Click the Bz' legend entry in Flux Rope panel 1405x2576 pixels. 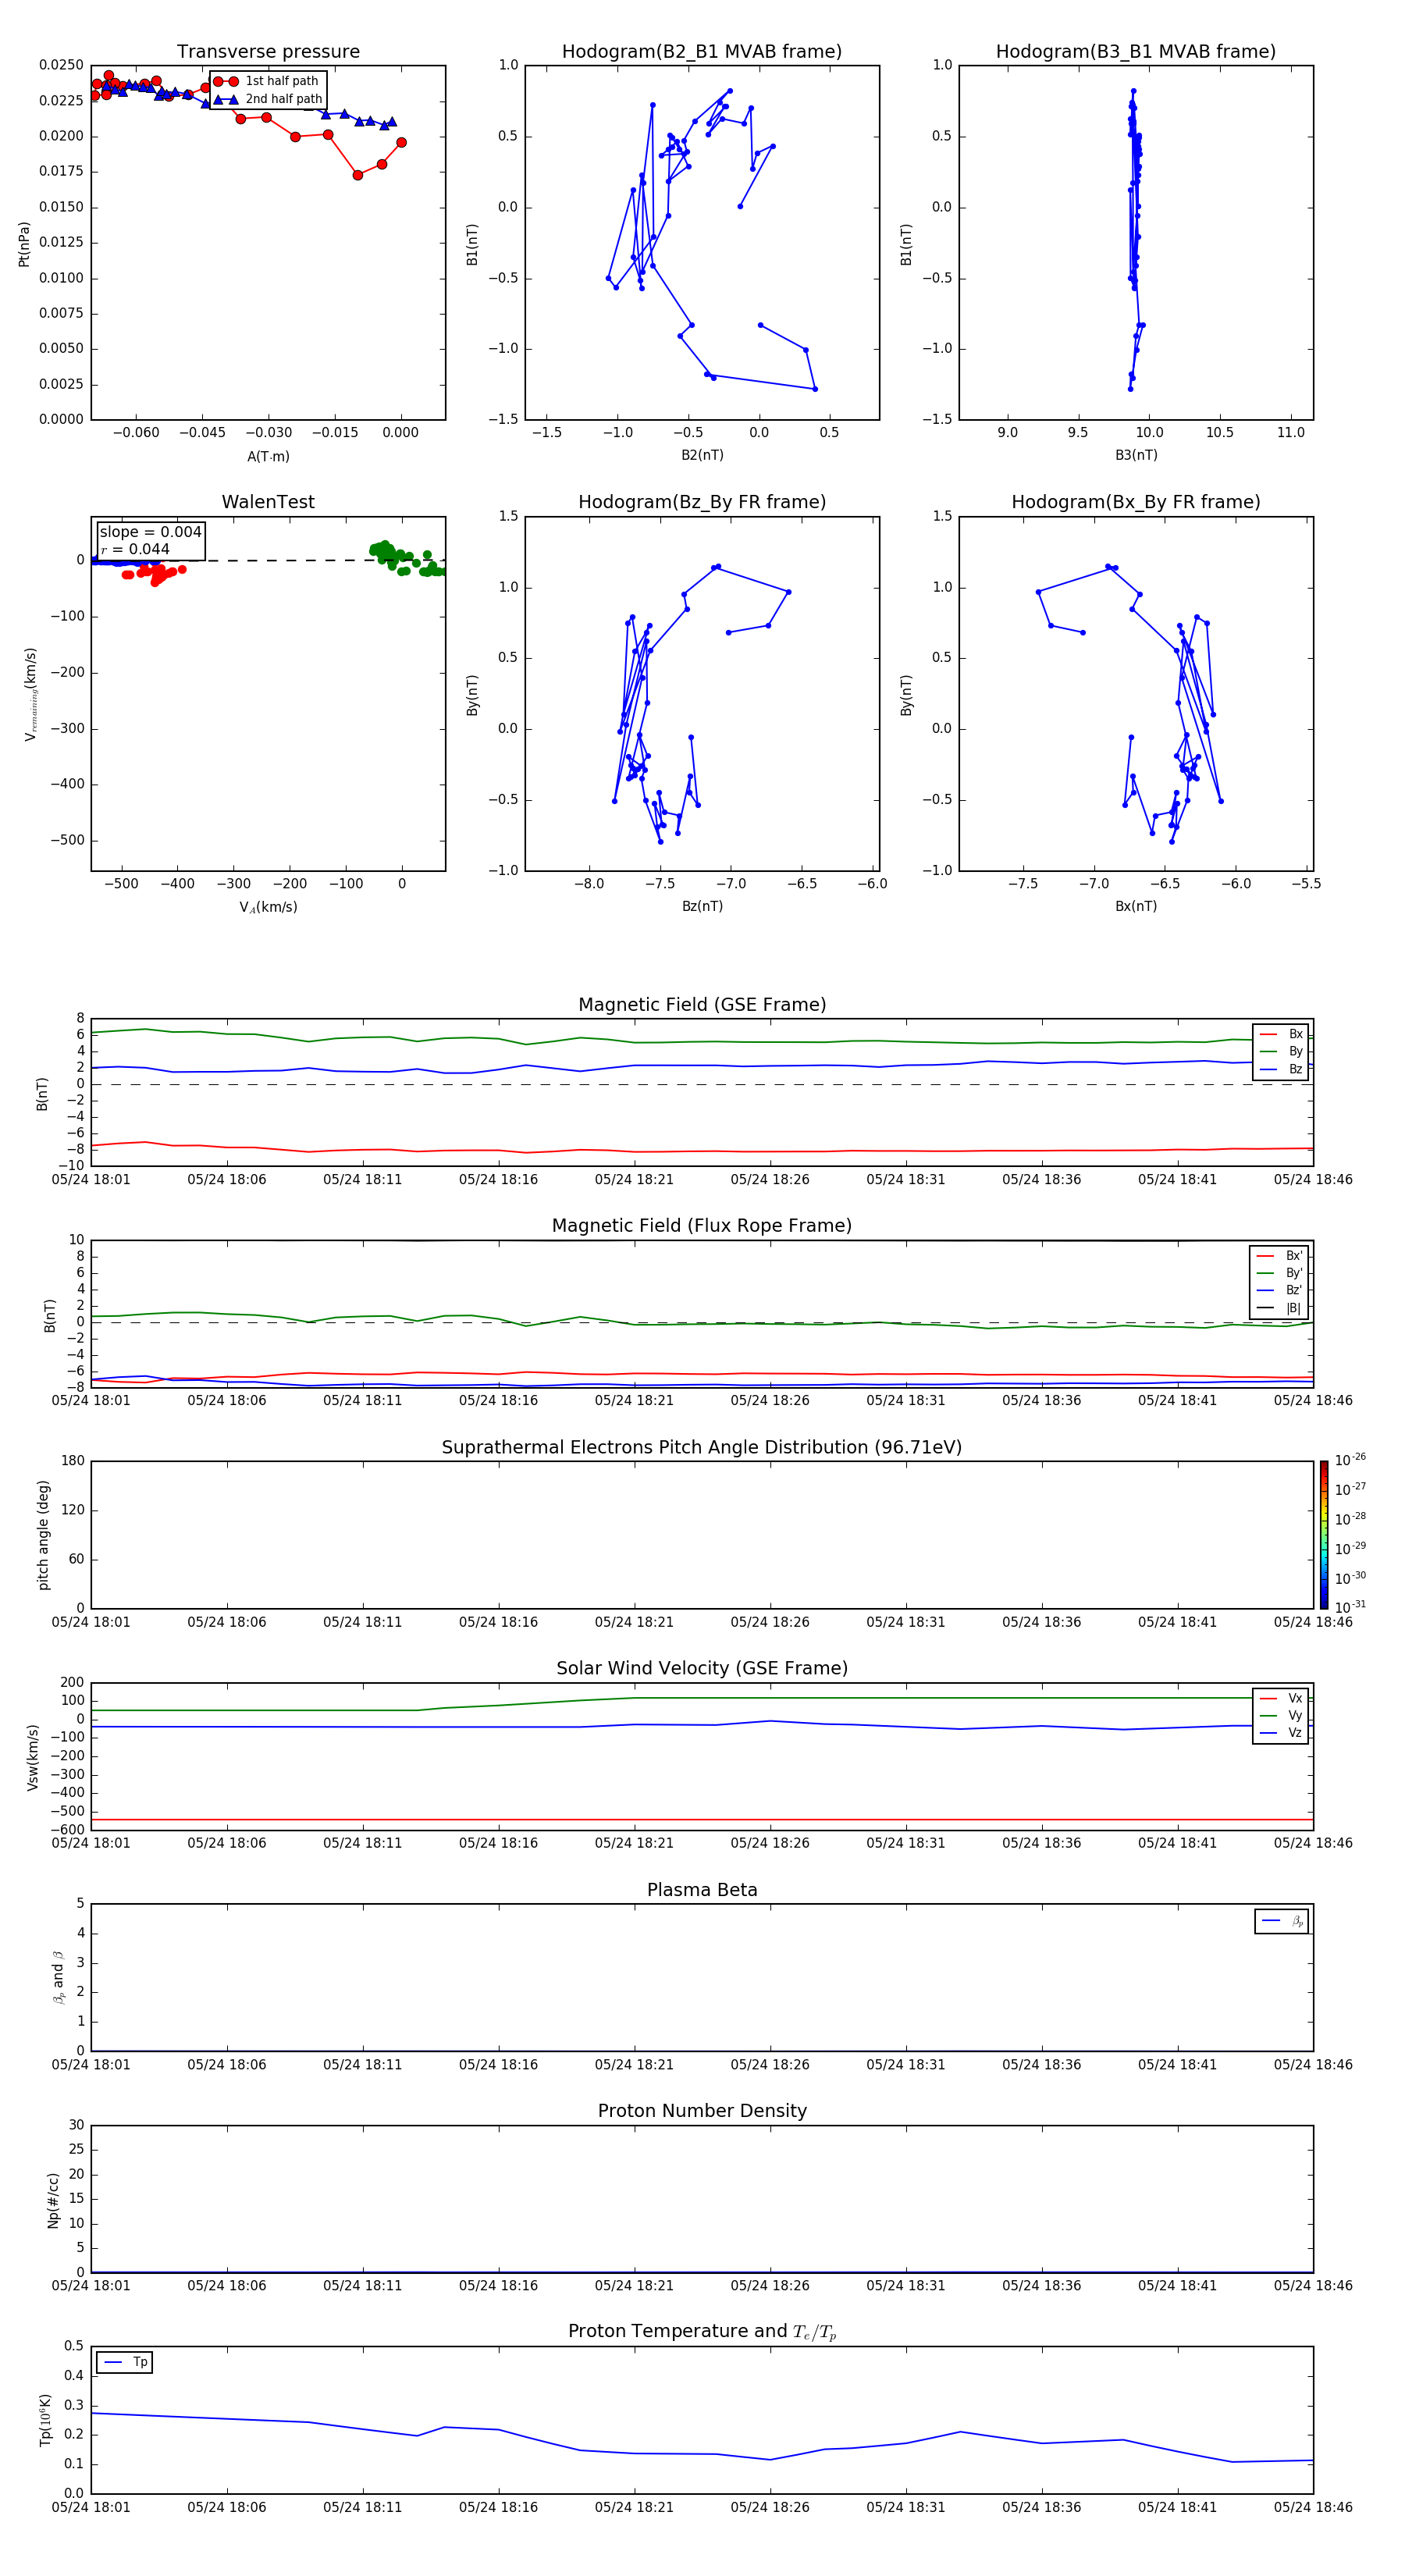point(1280,1291)
